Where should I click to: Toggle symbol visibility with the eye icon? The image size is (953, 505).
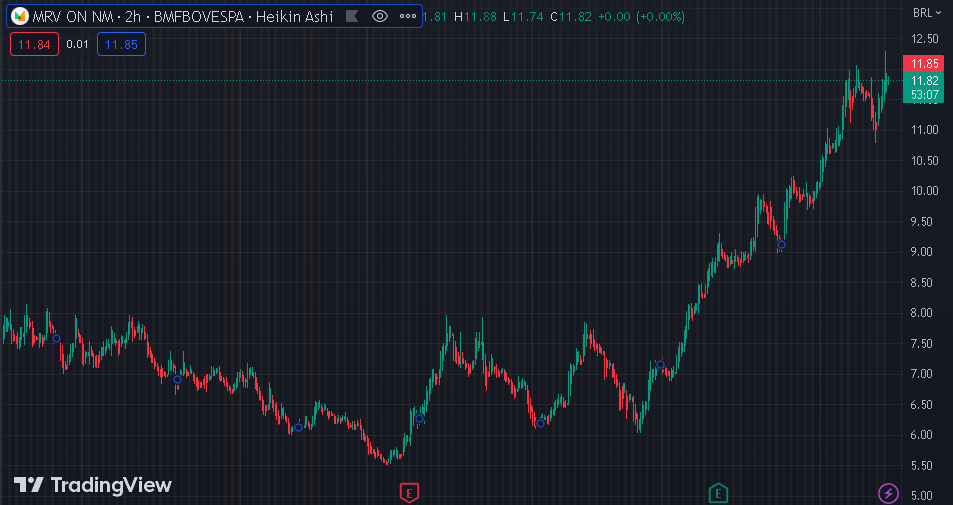coord(380,16)
